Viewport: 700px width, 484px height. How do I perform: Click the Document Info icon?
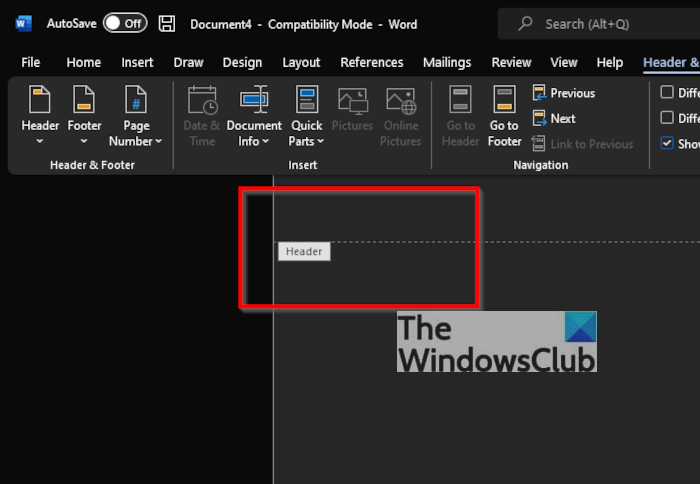coord(254,99)
